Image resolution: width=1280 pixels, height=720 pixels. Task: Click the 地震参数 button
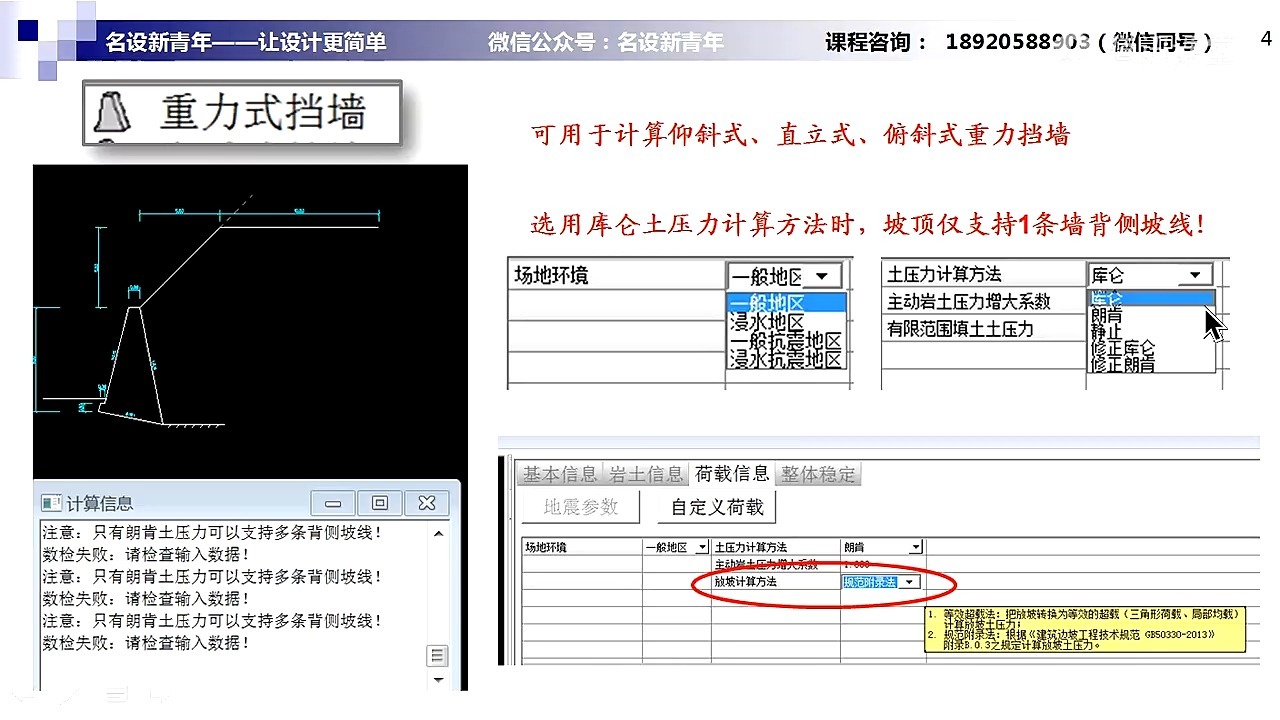(x=581, y=507)
